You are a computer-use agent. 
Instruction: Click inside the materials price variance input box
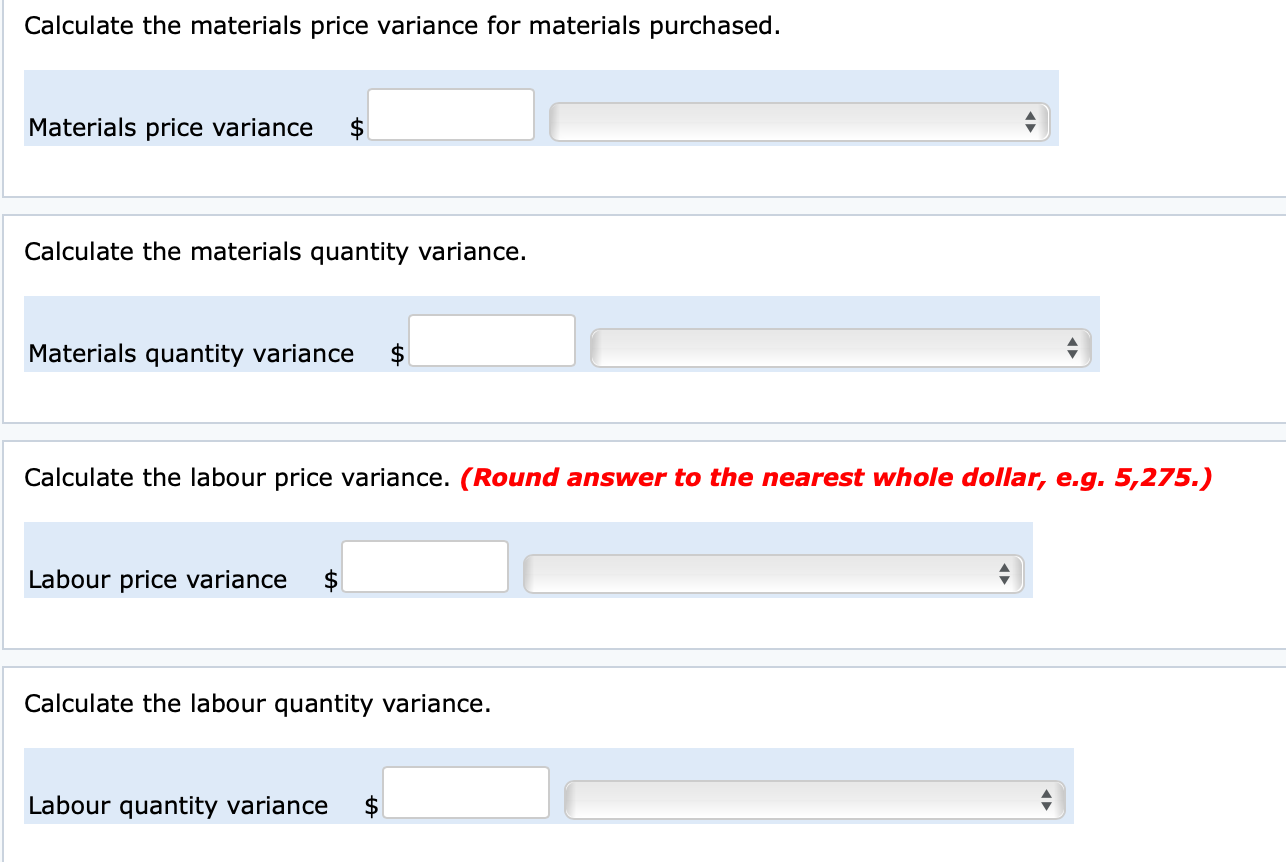click(x=451, y=114)
